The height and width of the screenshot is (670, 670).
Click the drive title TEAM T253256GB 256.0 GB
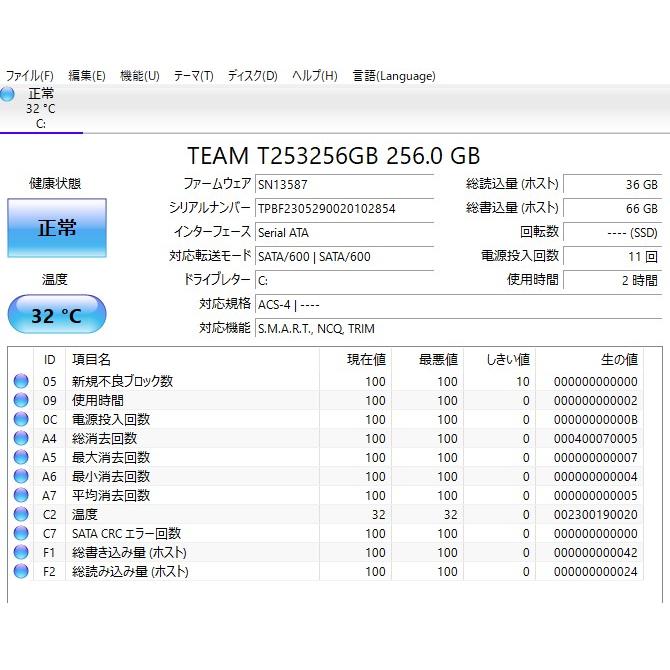click(x=334, y=156)
